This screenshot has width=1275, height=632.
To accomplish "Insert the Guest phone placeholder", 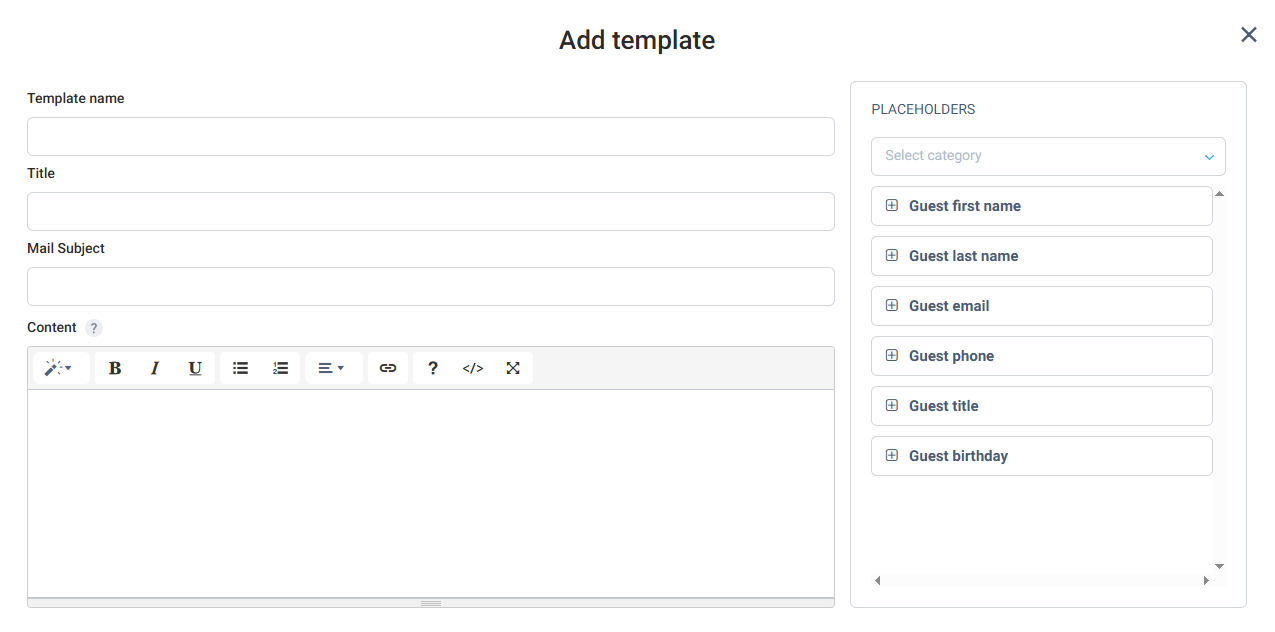I will 1042,356.
